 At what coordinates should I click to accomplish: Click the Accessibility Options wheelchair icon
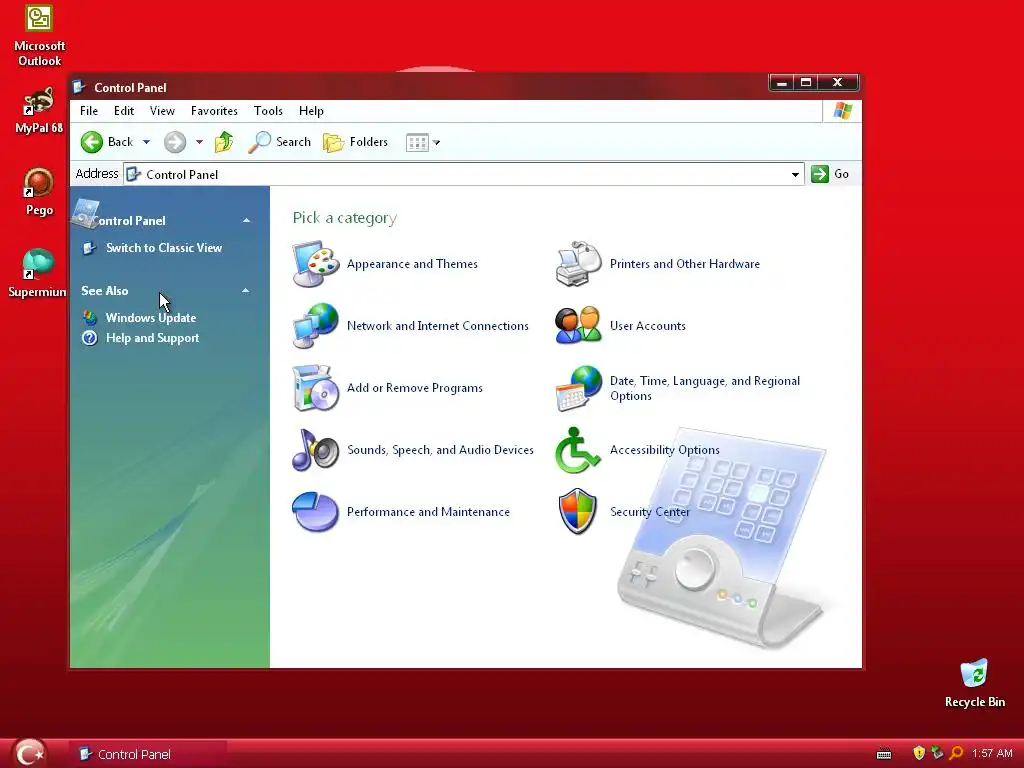(x=578, y=450)
